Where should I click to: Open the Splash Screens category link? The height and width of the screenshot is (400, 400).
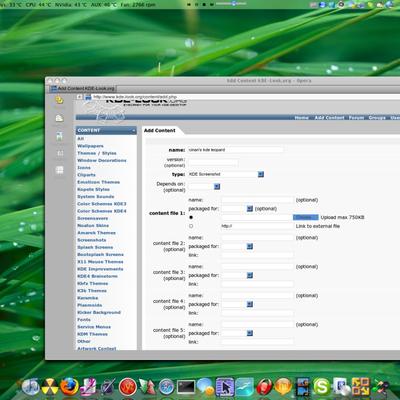95,247
